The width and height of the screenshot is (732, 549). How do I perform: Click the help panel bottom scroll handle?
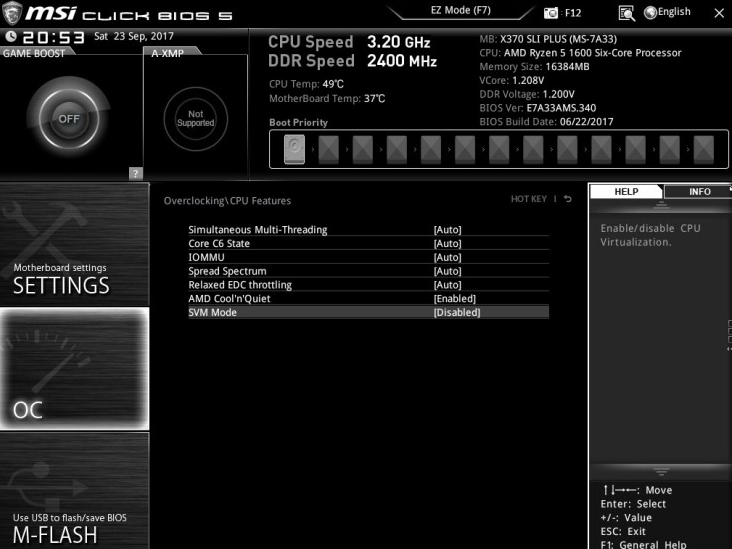[661, 472]
